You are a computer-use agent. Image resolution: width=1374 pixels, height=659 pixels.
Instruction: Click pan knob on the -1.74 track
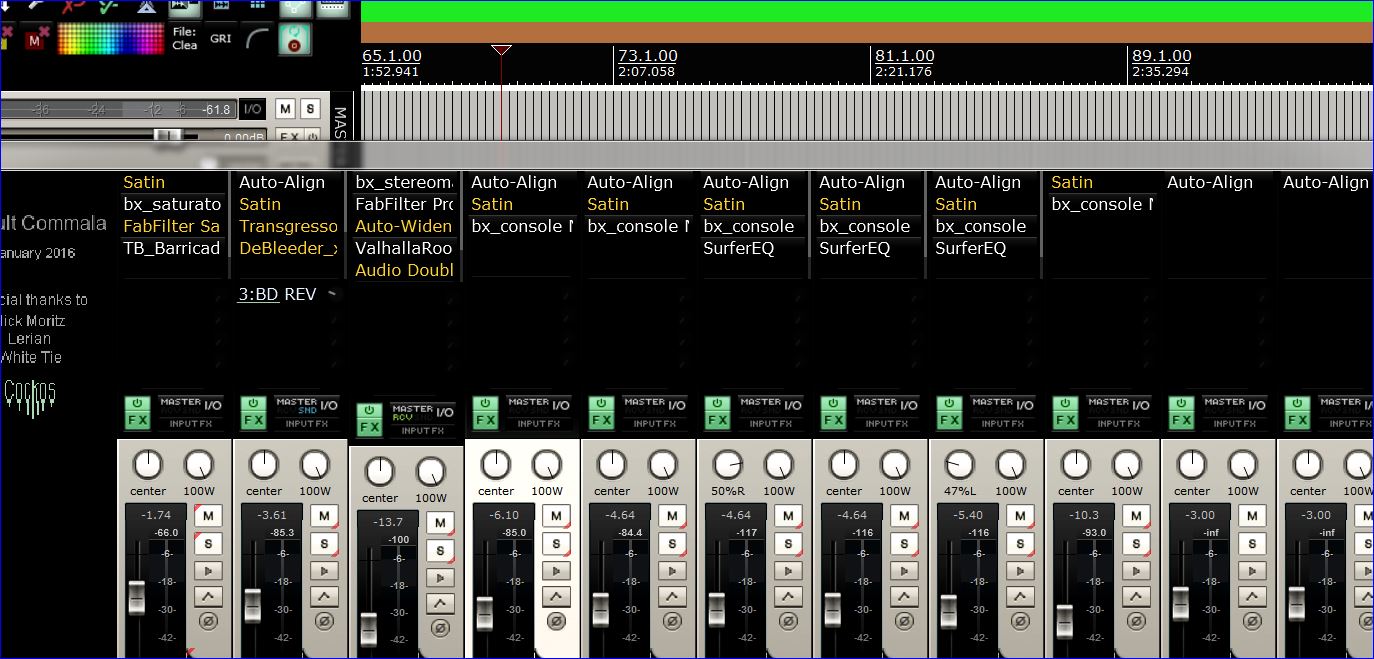tap(148, 464)
